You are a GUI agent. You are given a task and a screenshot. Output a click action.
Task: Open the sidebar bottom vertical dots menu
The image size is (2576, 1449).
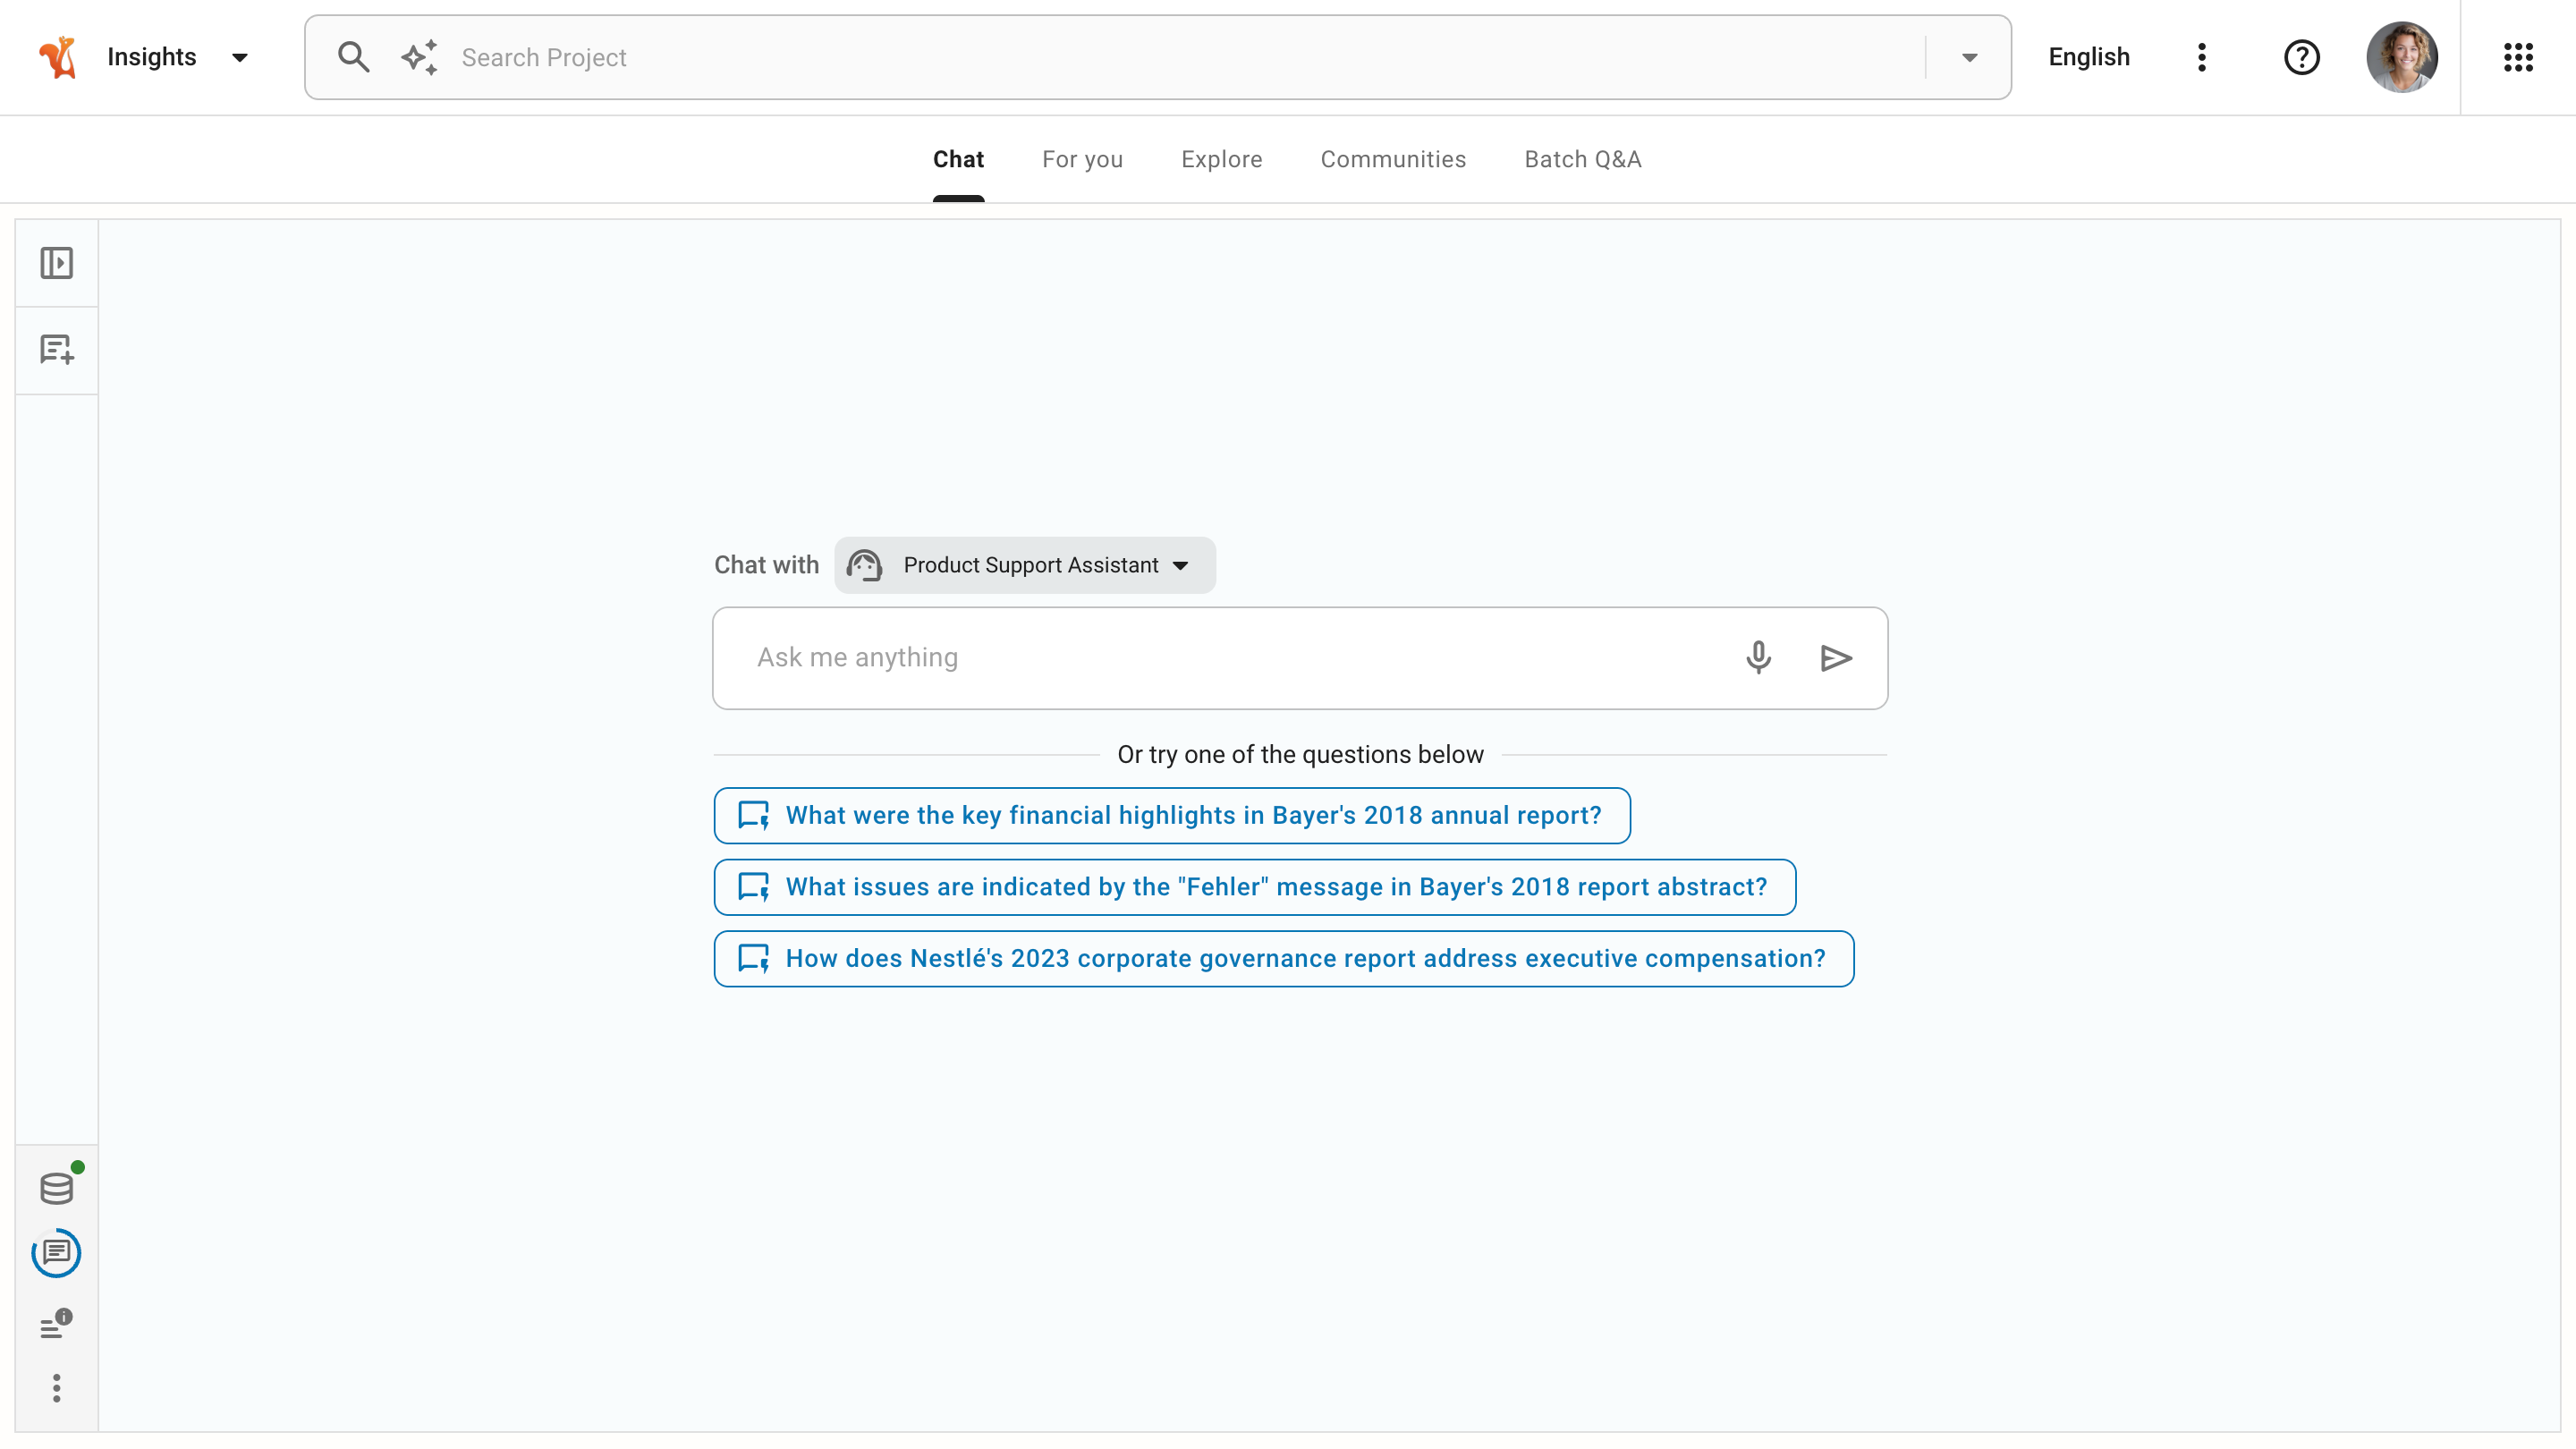[x=57, y=1388]
